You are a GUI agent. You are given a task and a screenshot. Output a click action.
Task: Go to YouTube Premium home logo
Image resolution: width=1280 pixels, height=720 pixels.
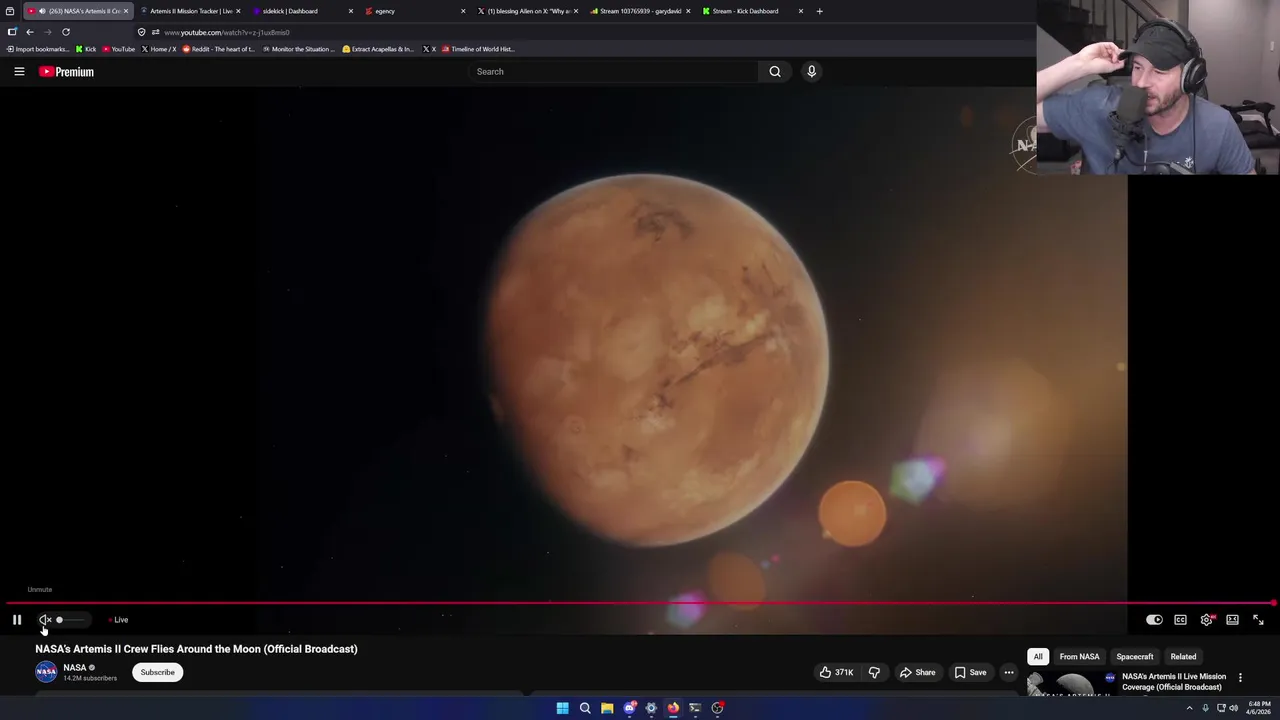66,71
